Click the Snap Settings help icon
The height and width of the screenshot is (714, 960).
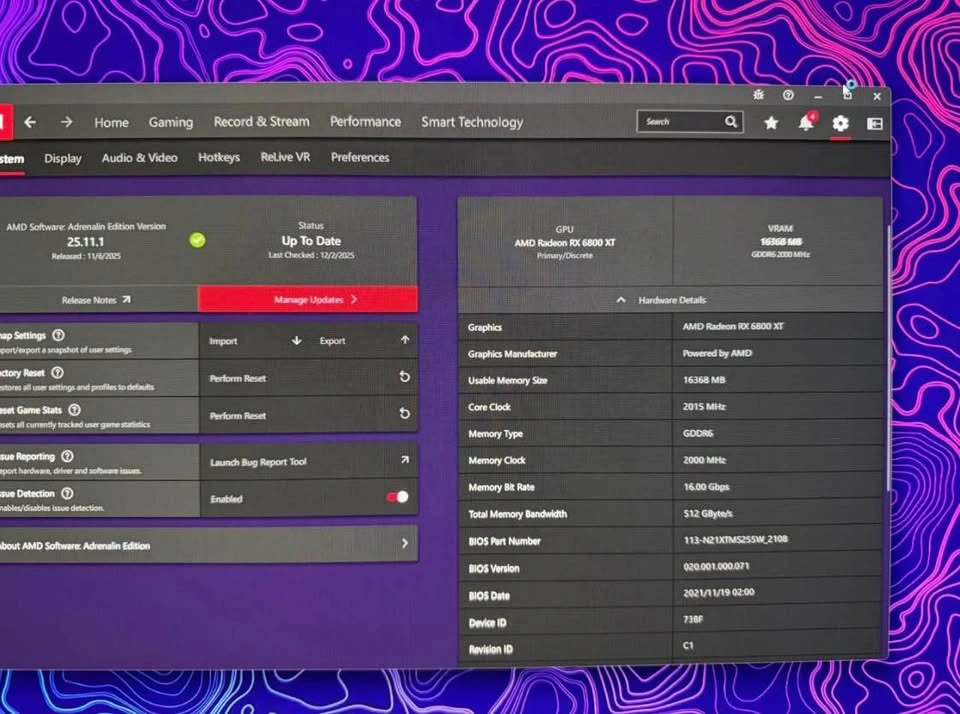(58, 335)
